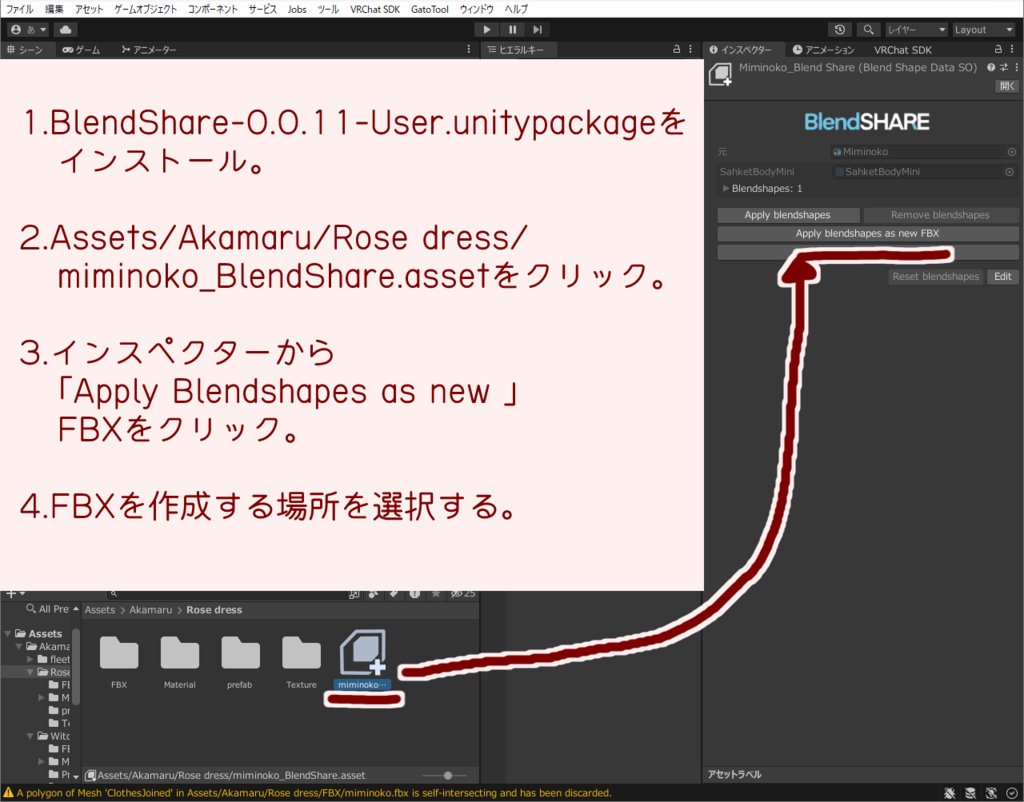Click the 開く button
This screenshot has height=802, width=1024.
(x=1007, y=86)
